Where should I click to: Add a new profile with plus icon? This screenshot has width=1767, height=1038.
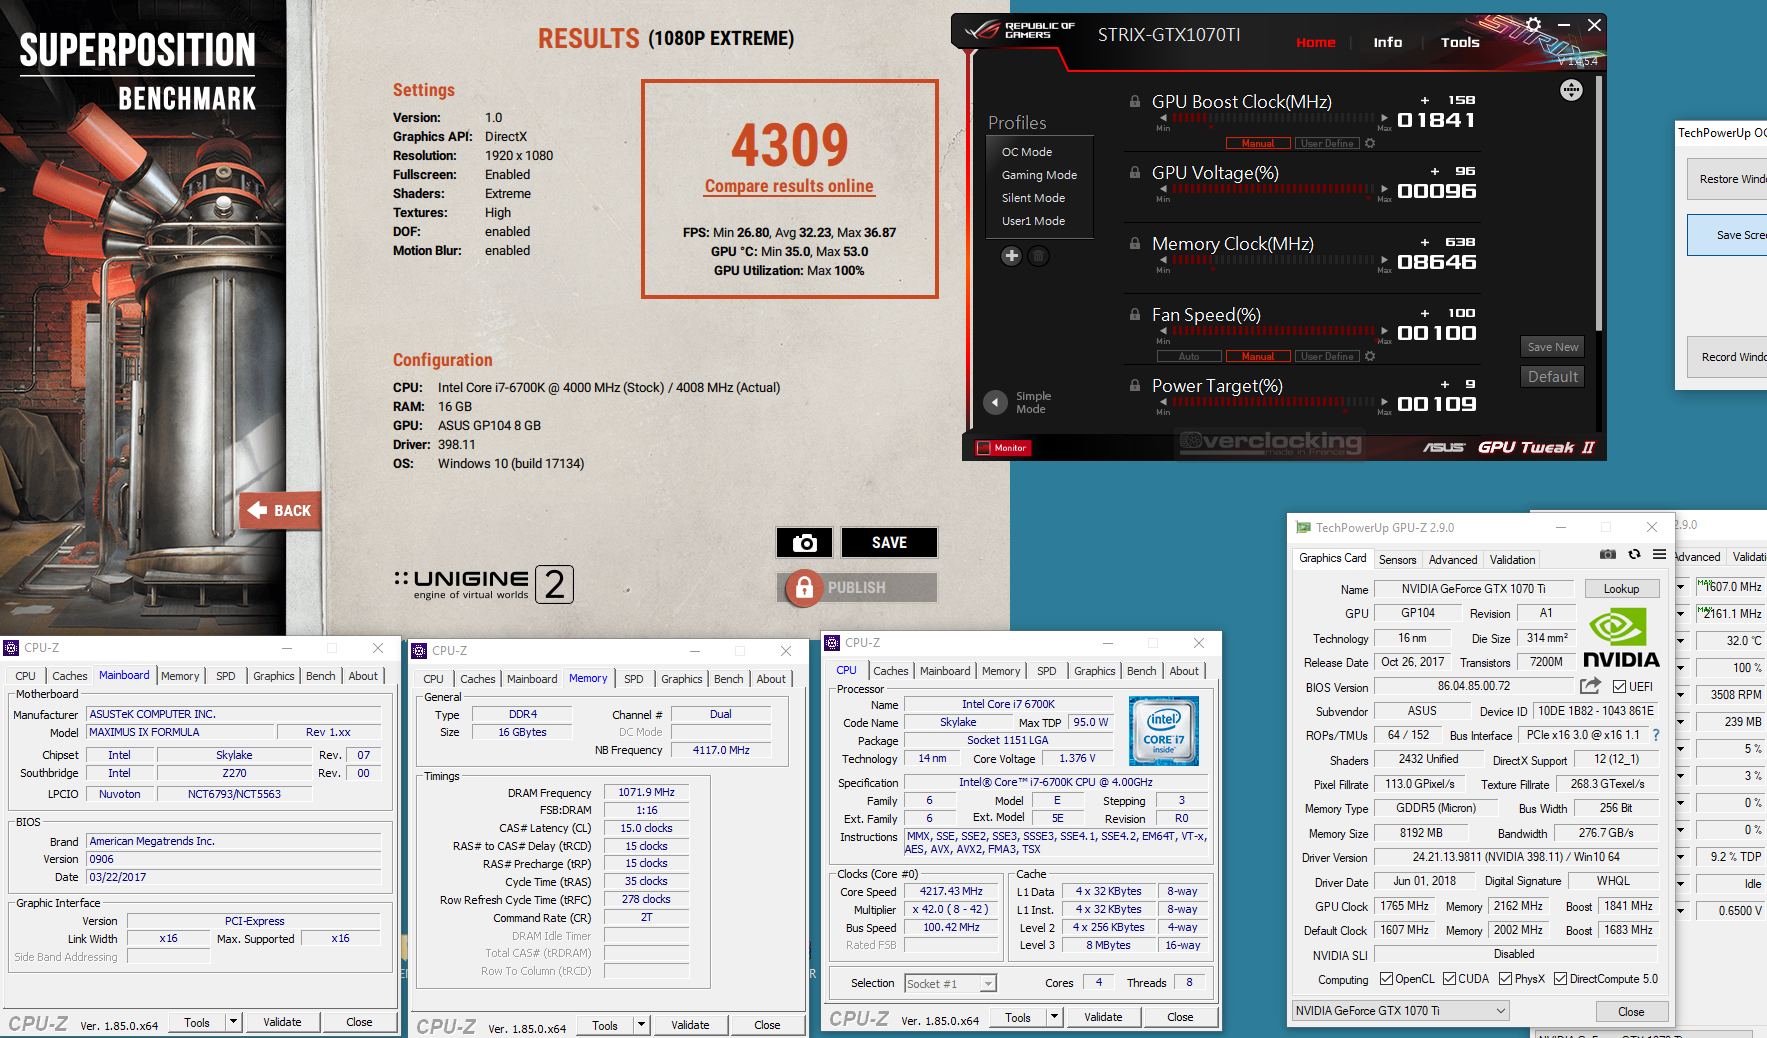1012,256
